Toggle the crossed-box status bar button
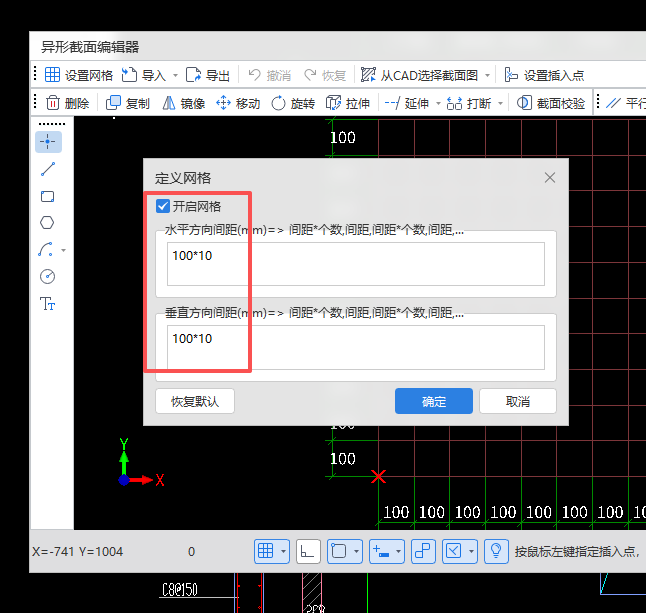The image size is (646, 613). click(x=454, y=551)
